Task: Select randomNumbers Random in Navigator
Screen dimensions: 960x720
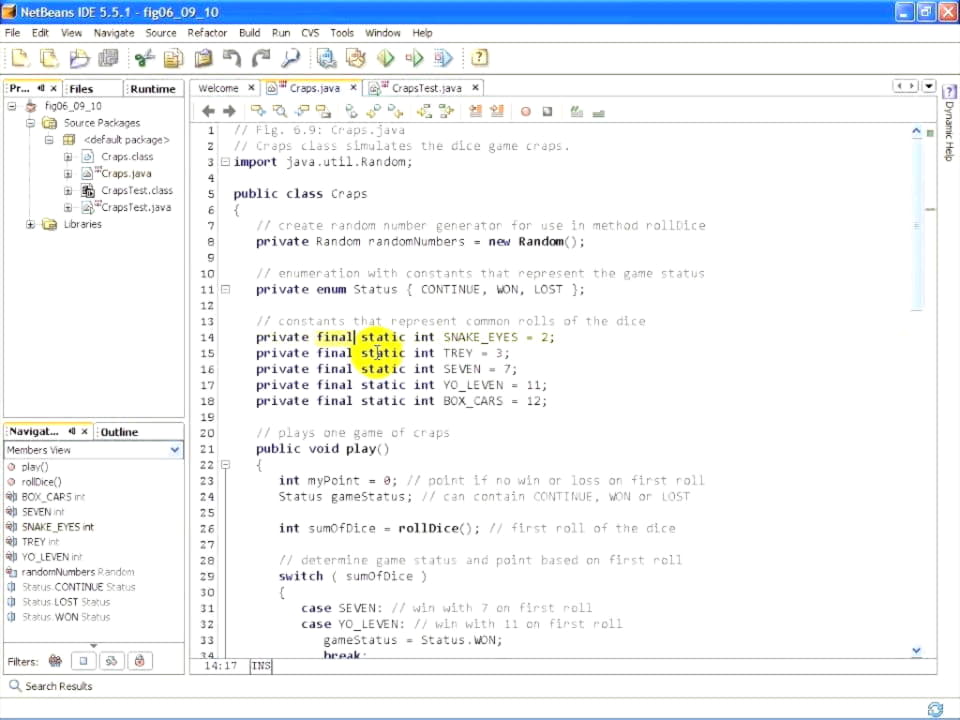Action: point(78,572)
